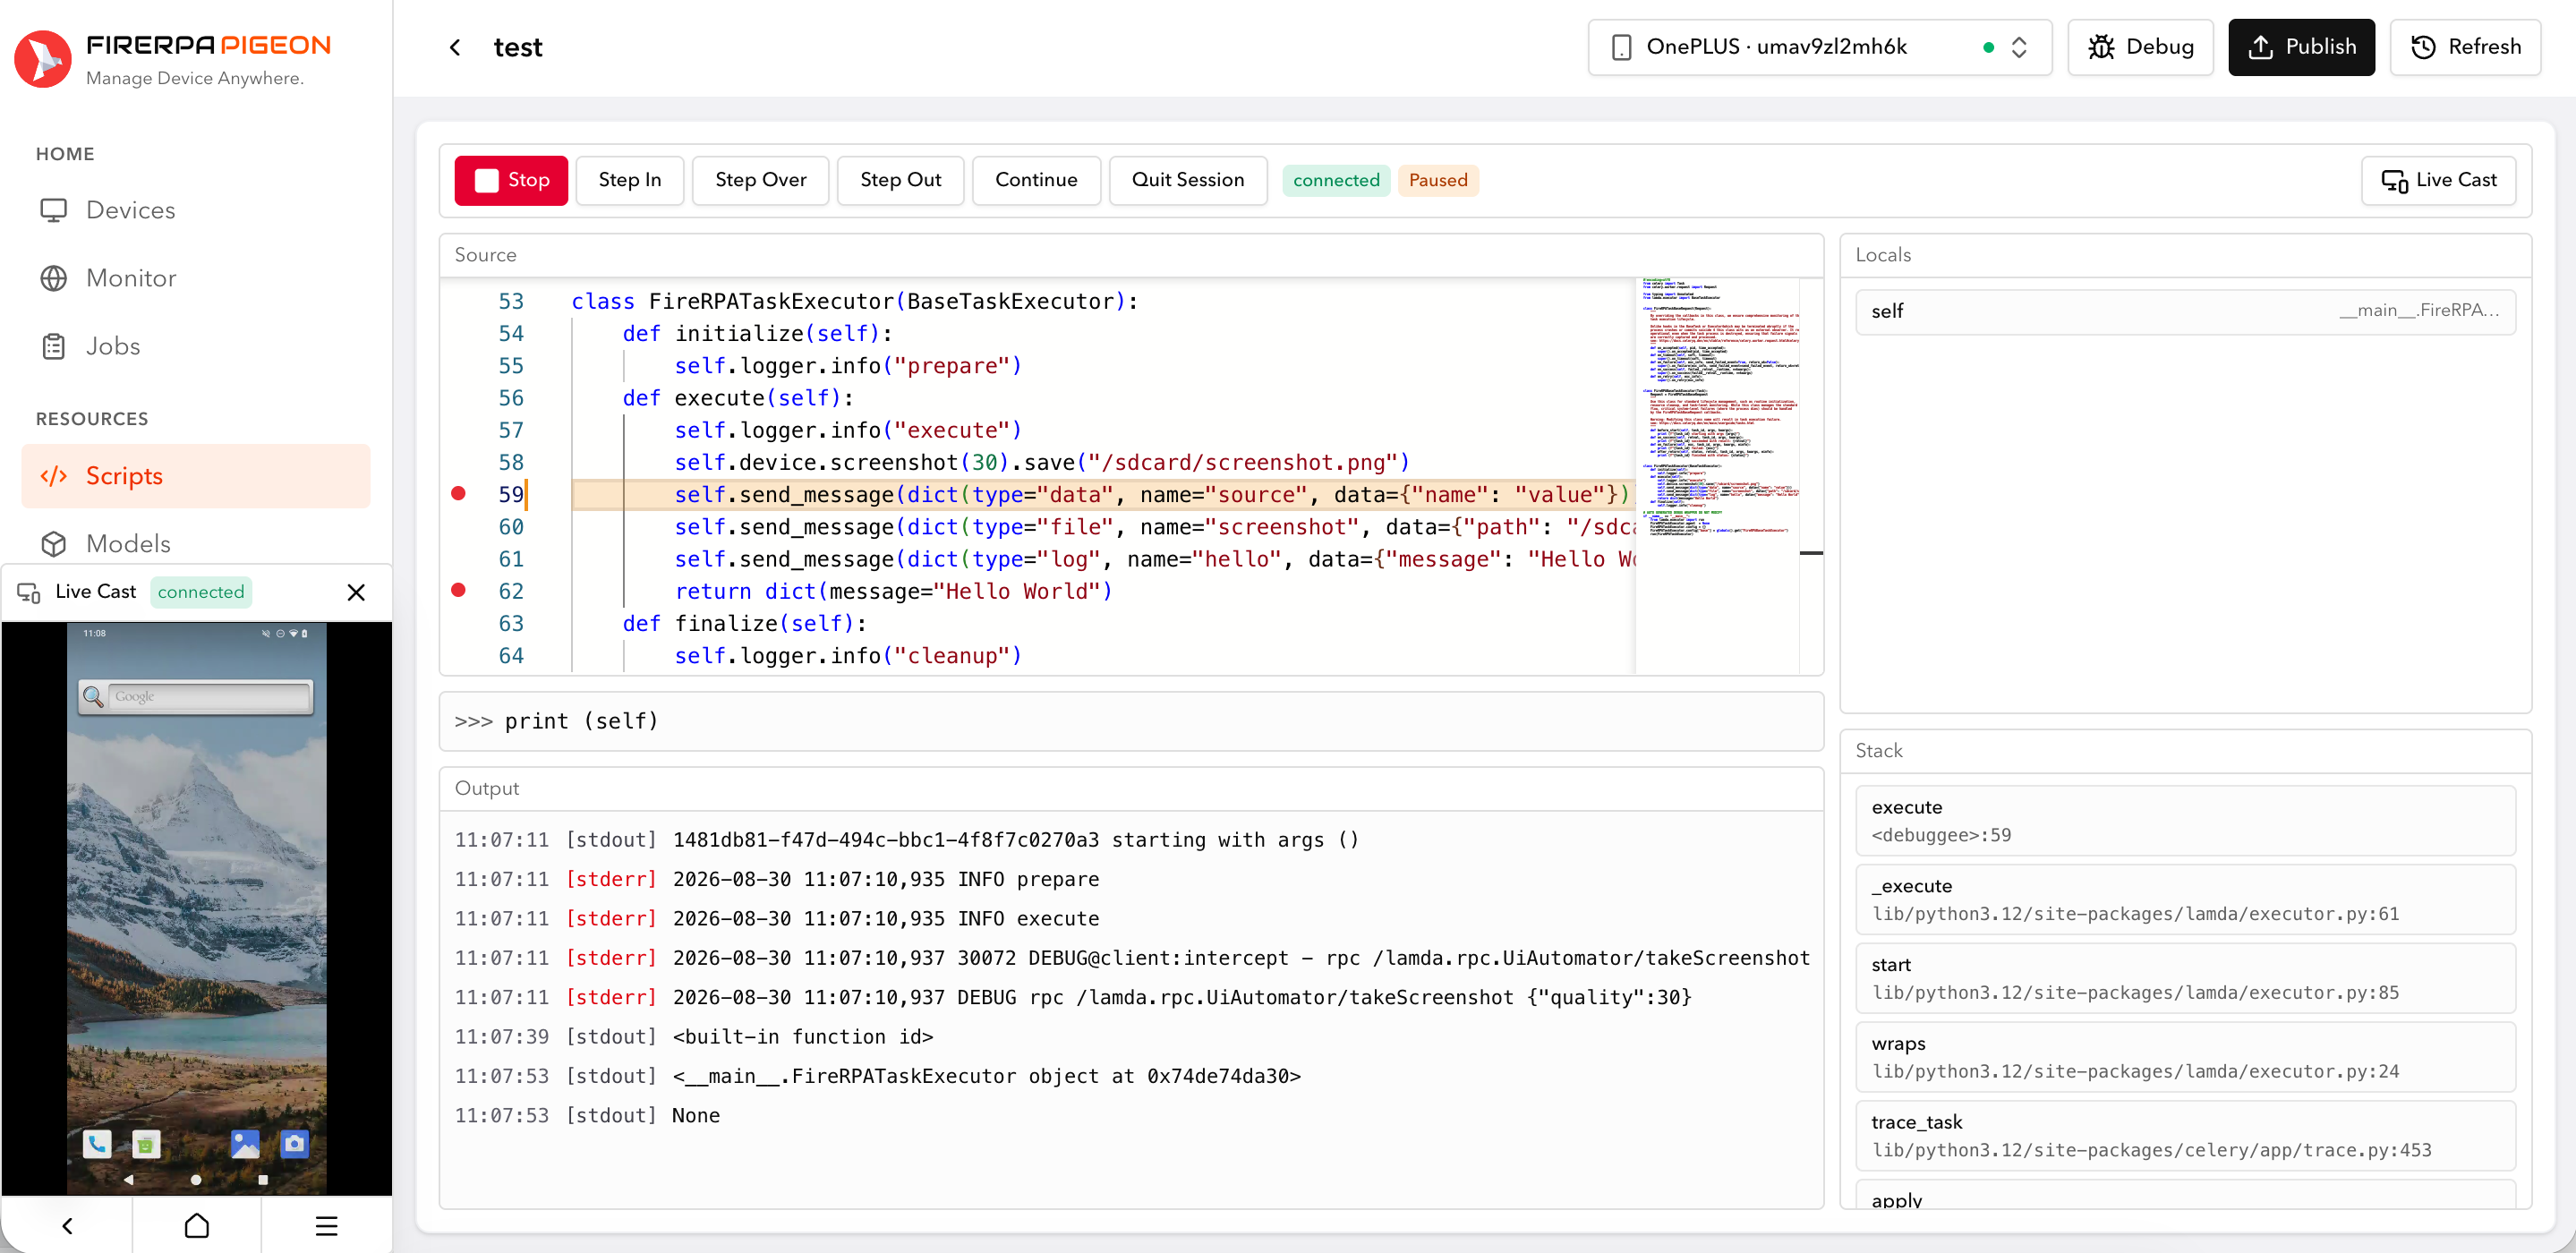Select the execute stack frame
2576x1253 pixels.
pos(2185,820)
